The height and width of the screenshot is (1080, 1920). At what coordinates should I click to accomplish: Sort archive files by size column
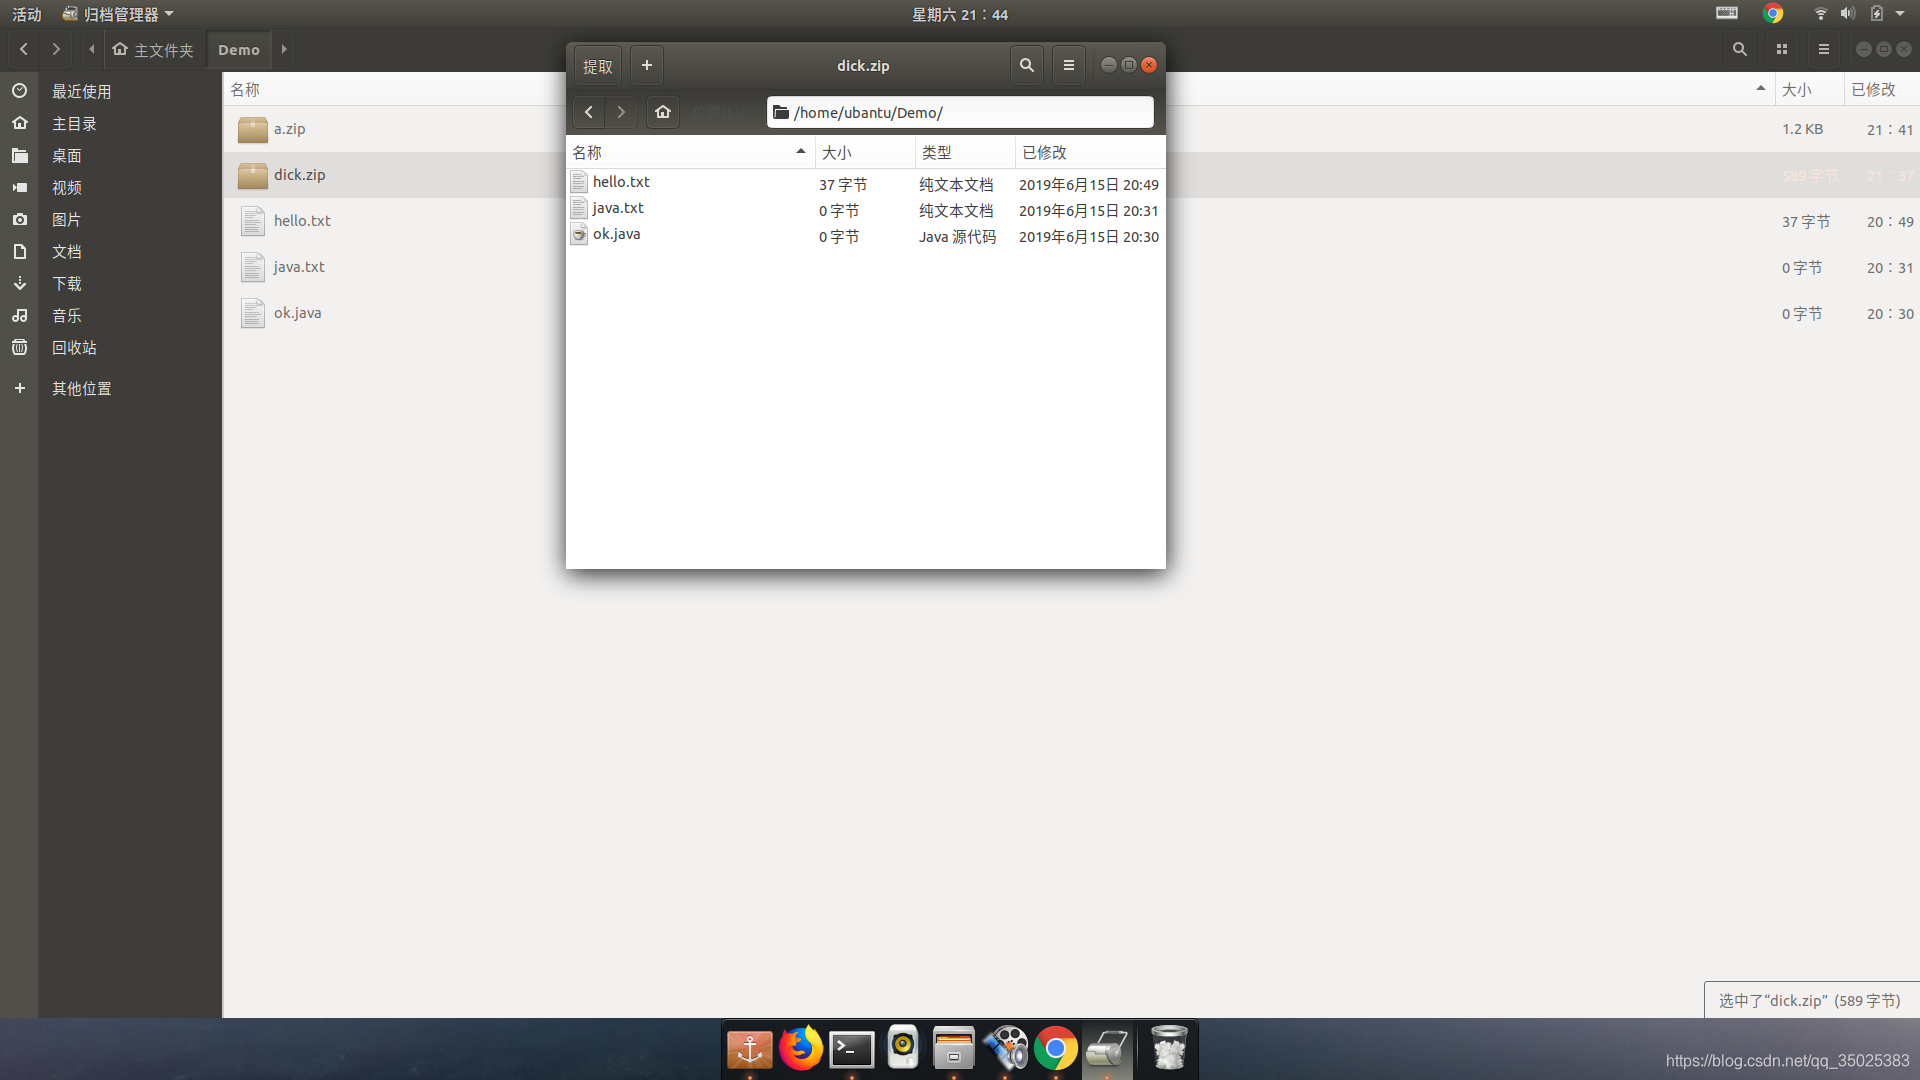click(x=864, y=152)
